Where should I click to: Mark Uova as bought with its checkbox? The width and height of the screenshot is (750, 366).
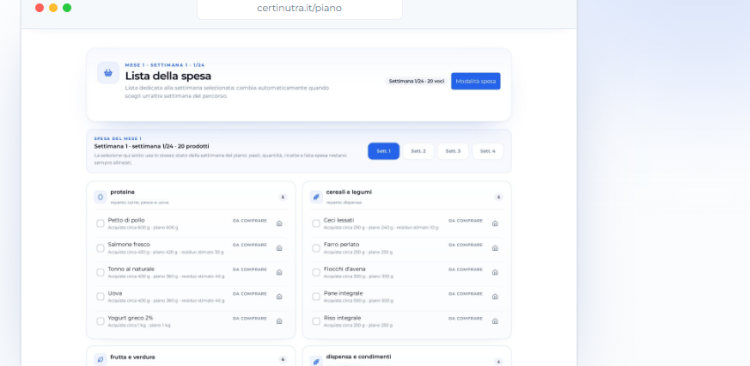[100, 297]
